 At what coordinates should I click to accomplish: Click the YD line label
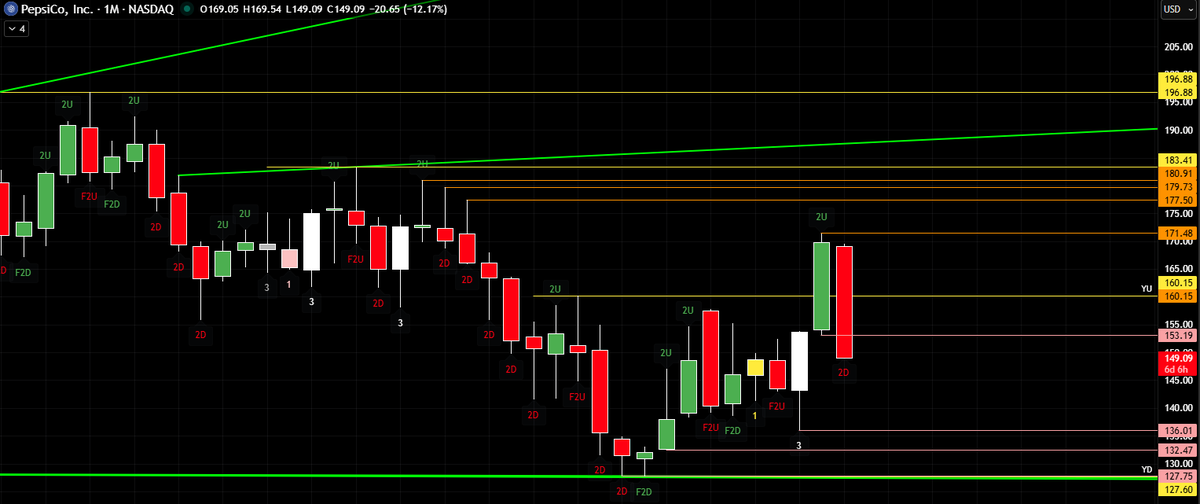click(x=1147, y=469)
